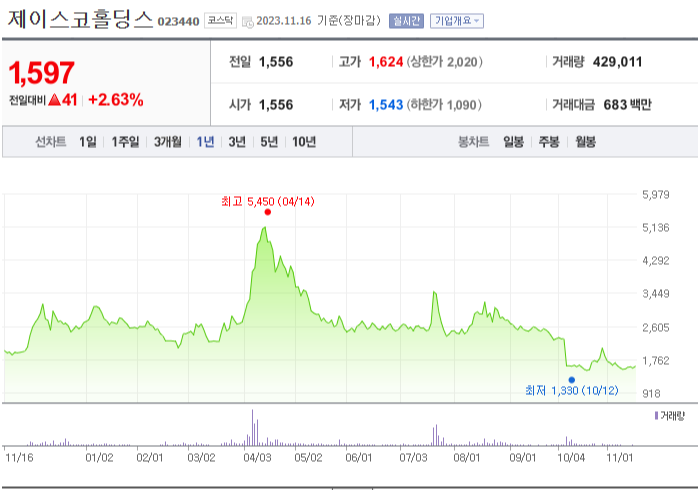Click the 전일 value 1,556
Image resolution: width=698 pixels, height=490 pixels.
tap(276, 62)
